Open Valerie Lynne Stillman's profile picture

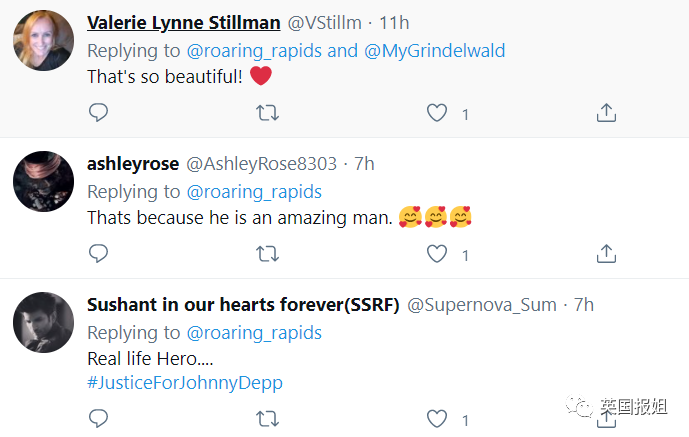click(41, 43)
